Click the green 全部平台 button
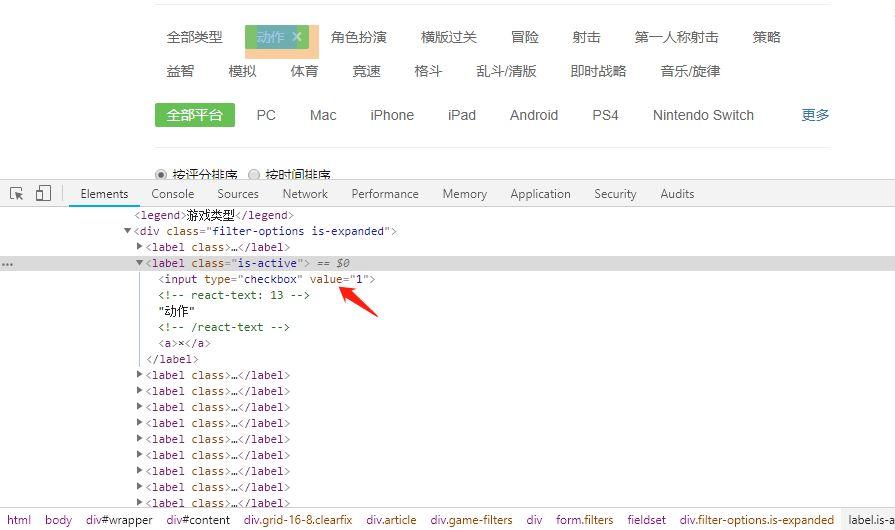 [x=195, y=115]
